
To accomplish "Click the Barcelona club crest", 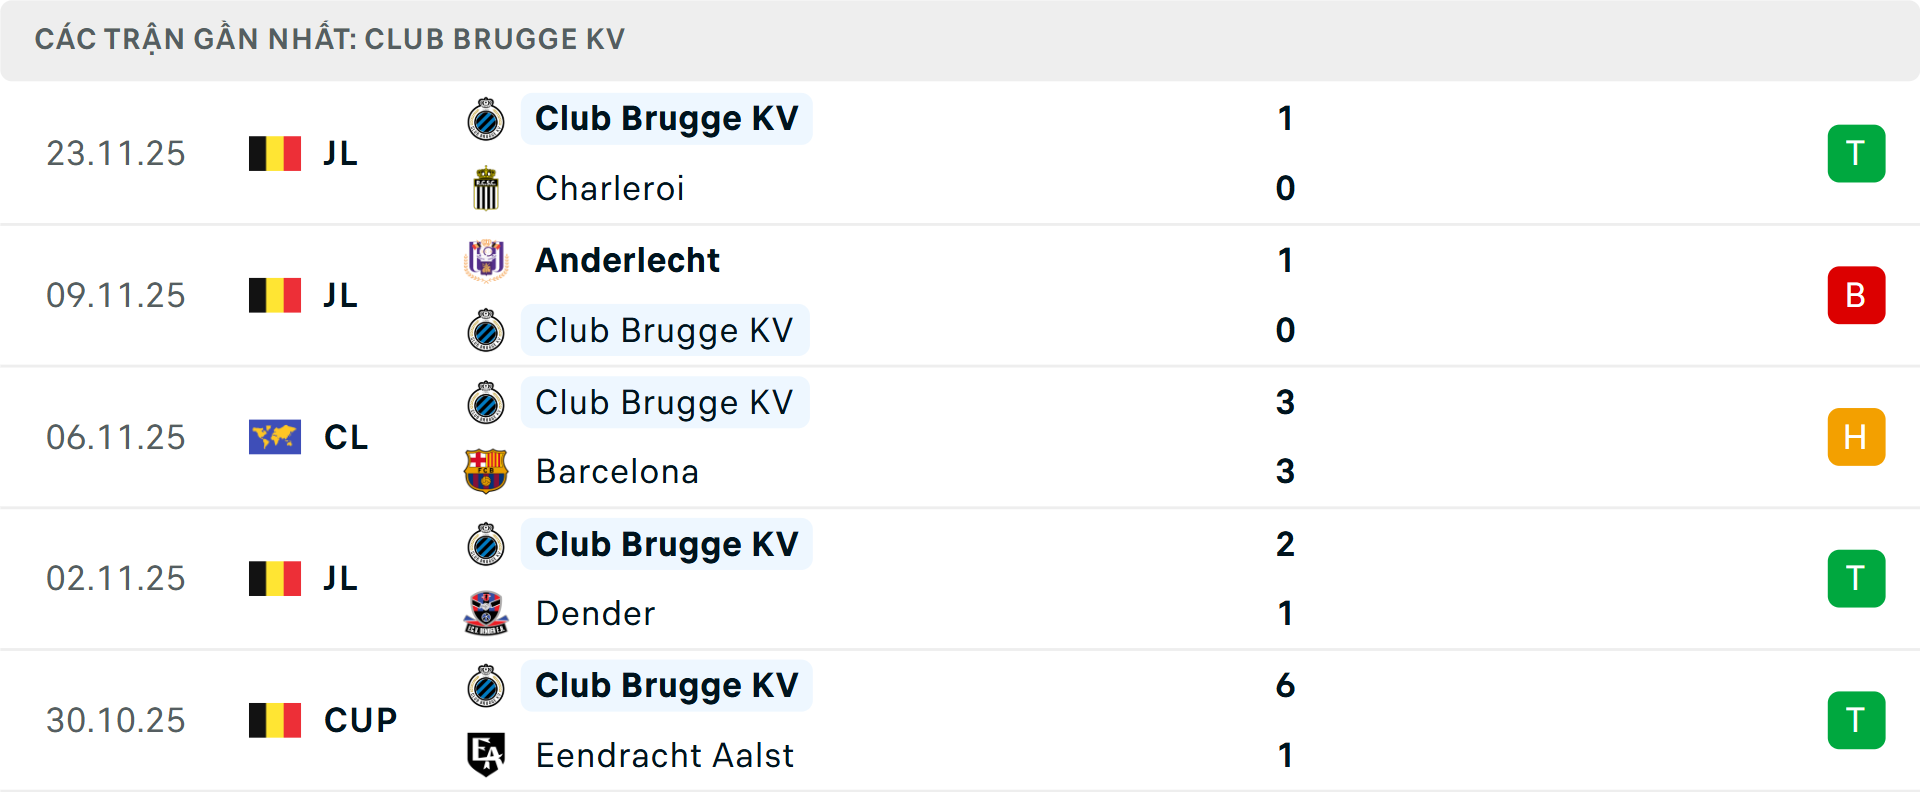I will (x=486, y=471).
